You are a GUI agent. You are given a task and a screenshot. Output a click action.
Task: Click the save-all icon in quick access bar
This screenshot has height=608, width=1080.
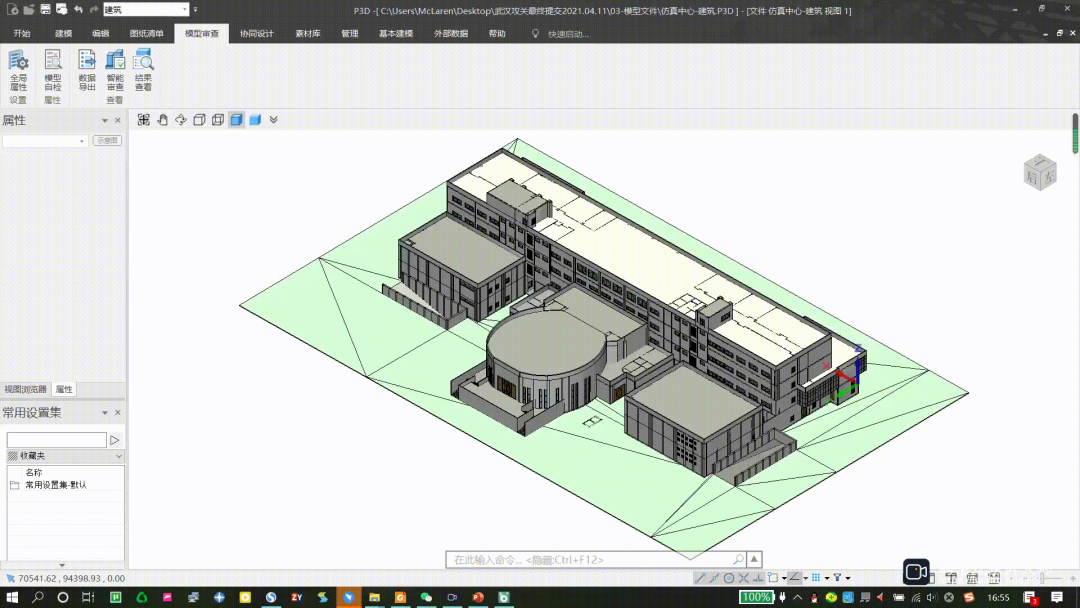[61, 10]
